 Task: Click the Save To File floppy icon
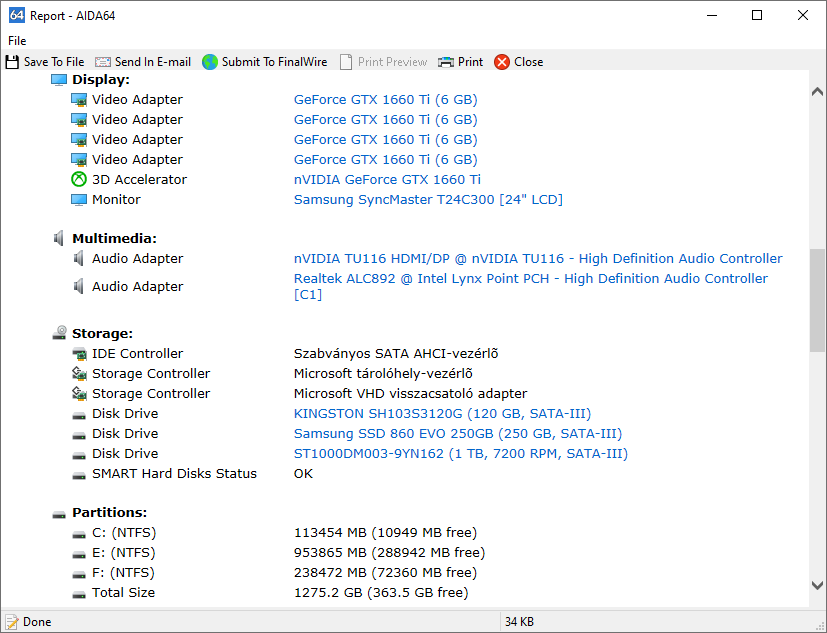click(x=12, y=62)
